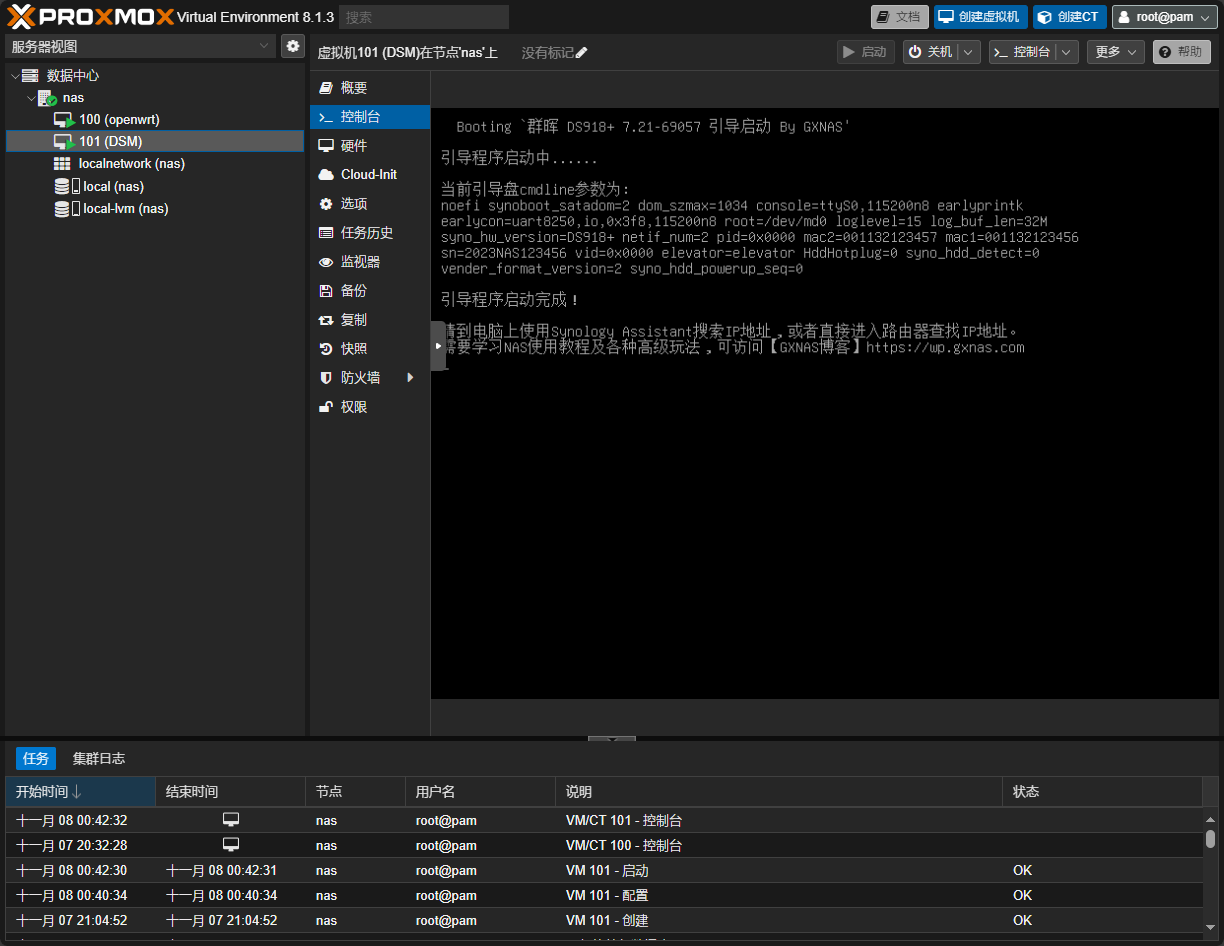Viewport: 1224px width, 946px height.
Task: Expand the 关机 shutdown dropdown arrow
Action: click(968, 52)
